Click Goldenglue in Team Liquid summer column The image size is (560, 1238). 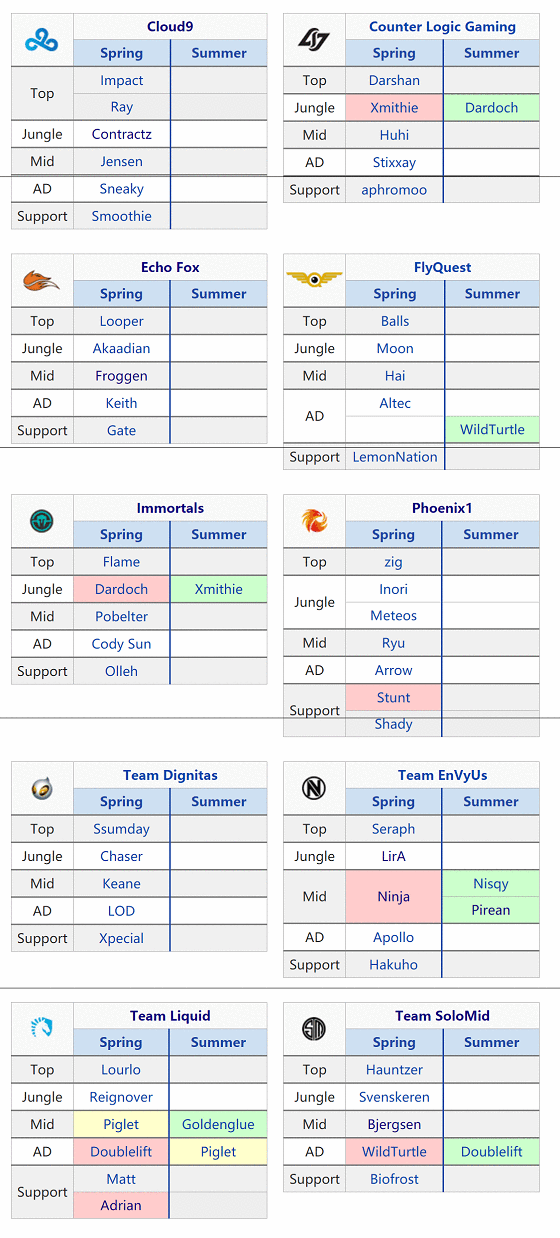[218, 1124]
